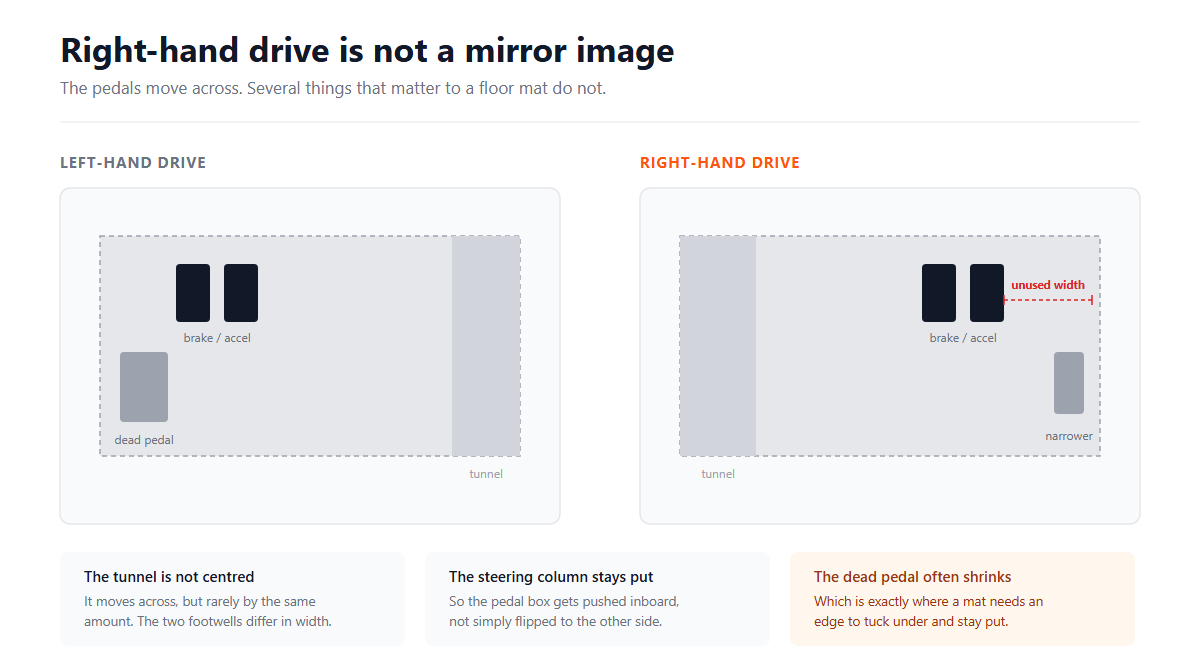The width and height of the screenshot is (1200, 660).
Task: Select the brake pedal in the right-hand drive diagram
Action: tap(939, 293)
